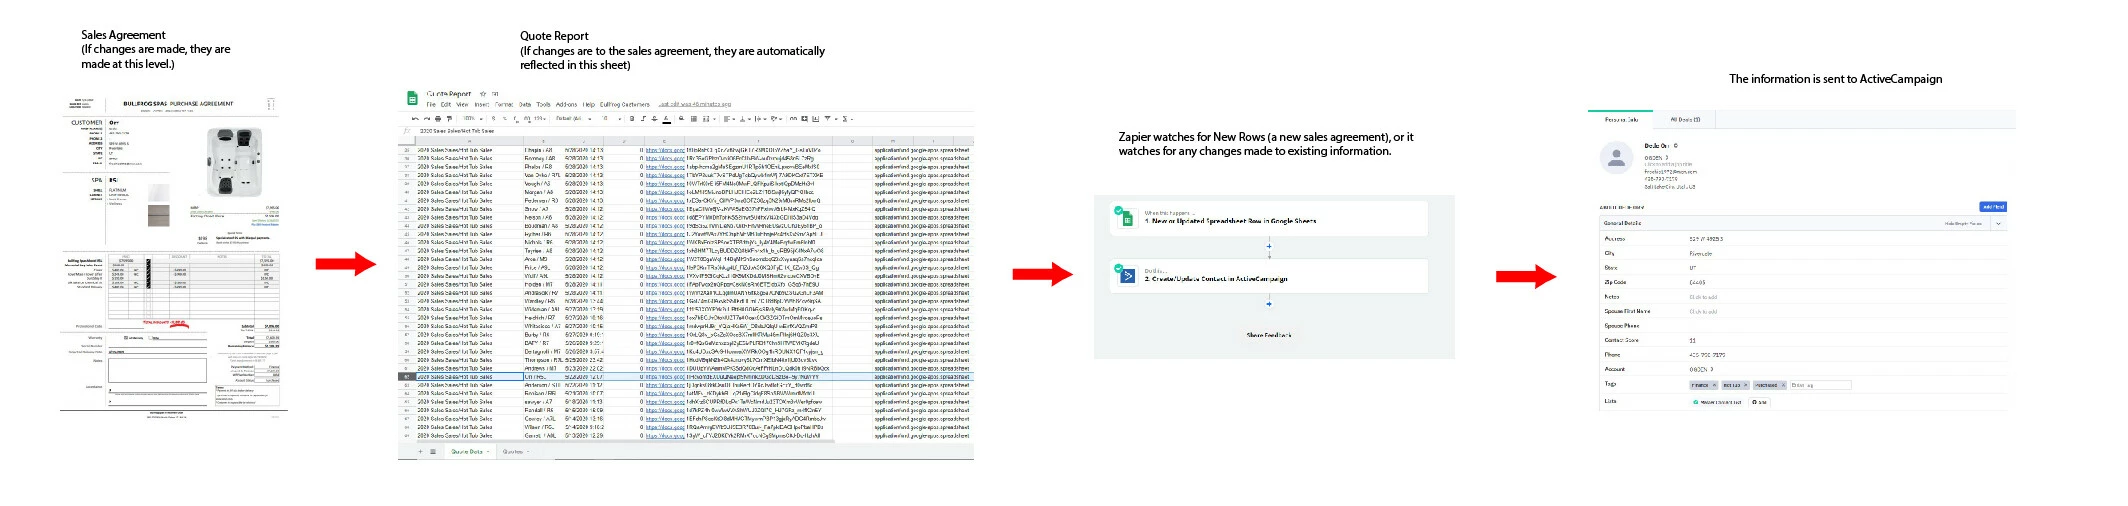The width and height of the screenshot is (2128, 506).
Task: Open the Merge cells dropdown
Action: point(709,119)
